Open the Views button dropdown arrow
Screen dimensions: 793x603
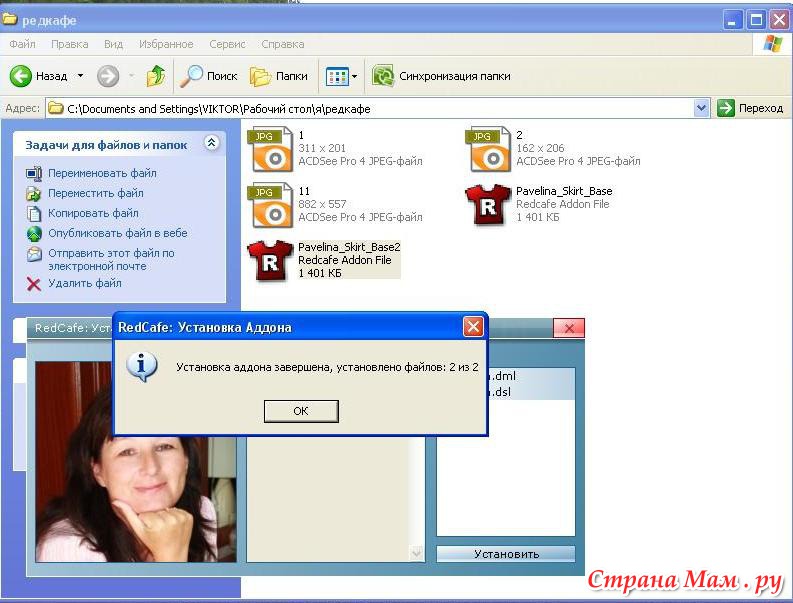click(354, 76)
